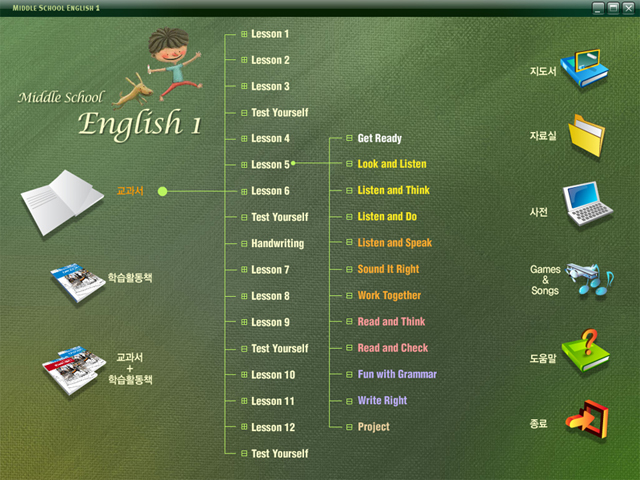Open the Handwriting entry
The height and width of the screenshot is (480, 640).
pos(277,244)
